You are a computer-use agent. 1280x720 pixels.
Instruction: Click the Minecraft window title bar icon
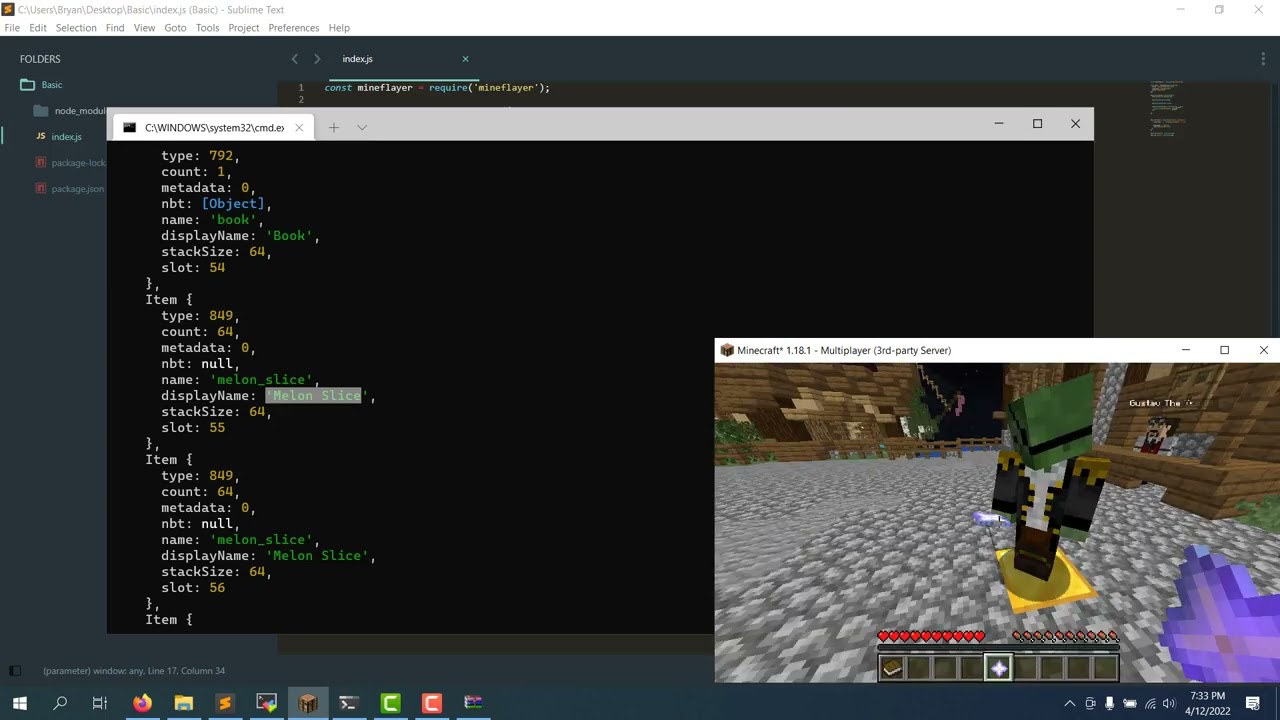click(727, 351)
